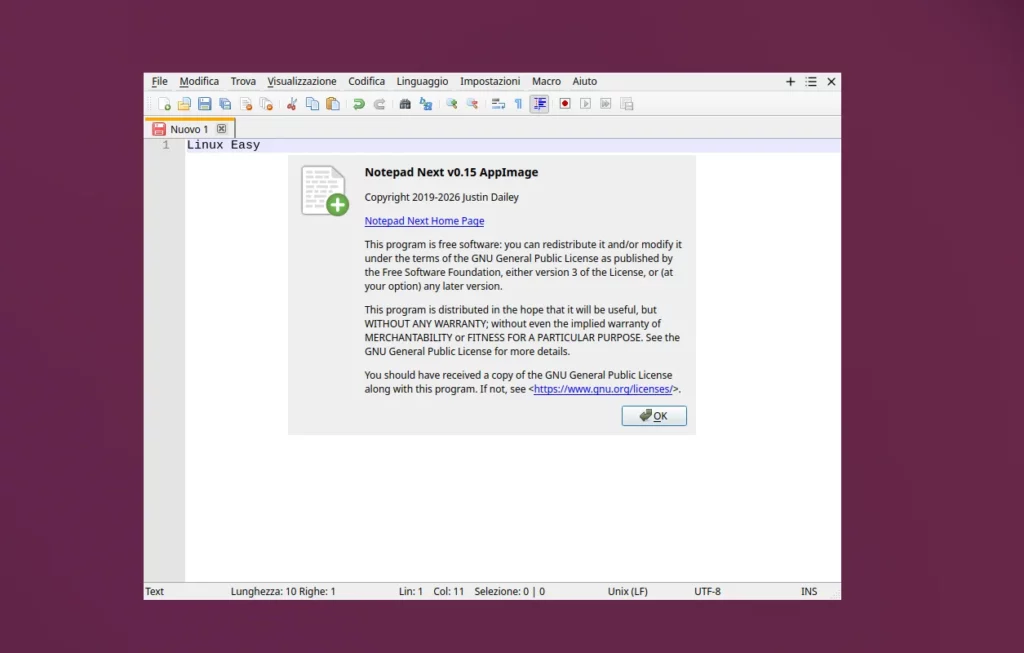Click the X icon in the menu bar
This screenshot has width=1024, height=653.
831,82
